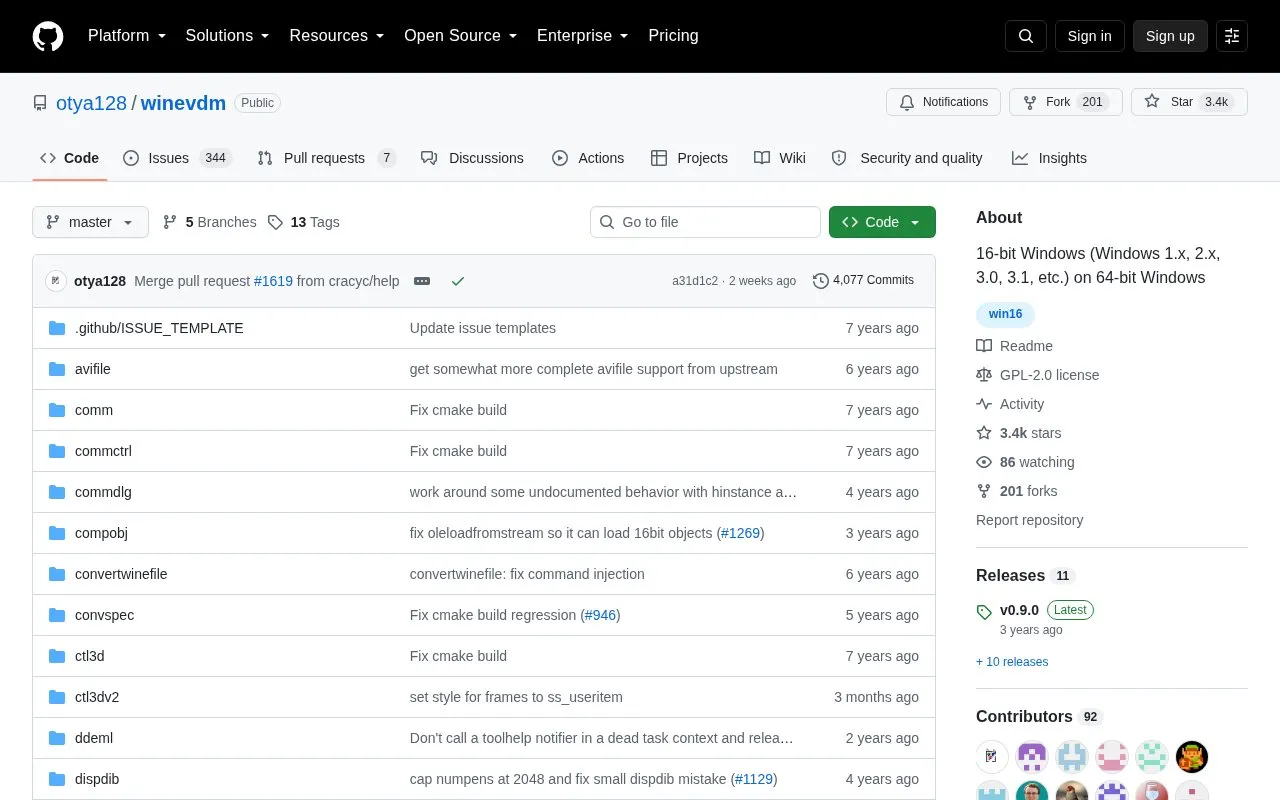The width and height of the screenshot is (1280, 800).
Task: Click the Go to file search field
Action: click(705, 222)
